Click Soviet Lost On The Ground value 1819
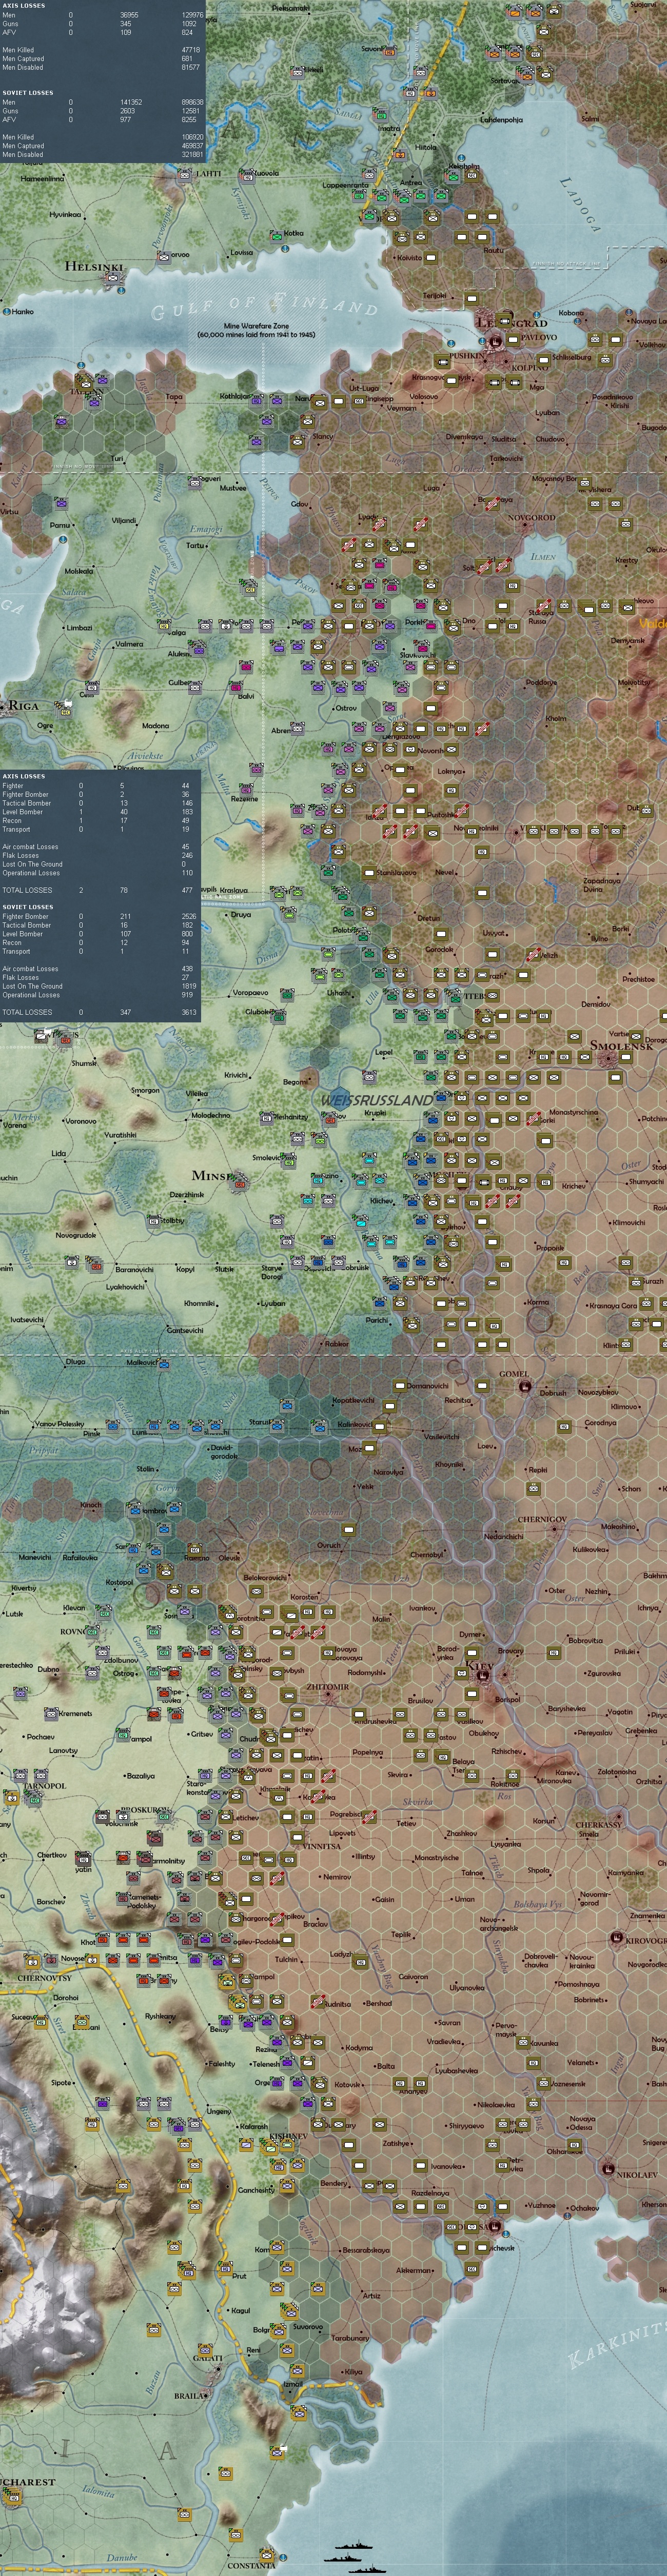Image resolution: width=667 pixels, height=2576 pixels. click(189, 986)
